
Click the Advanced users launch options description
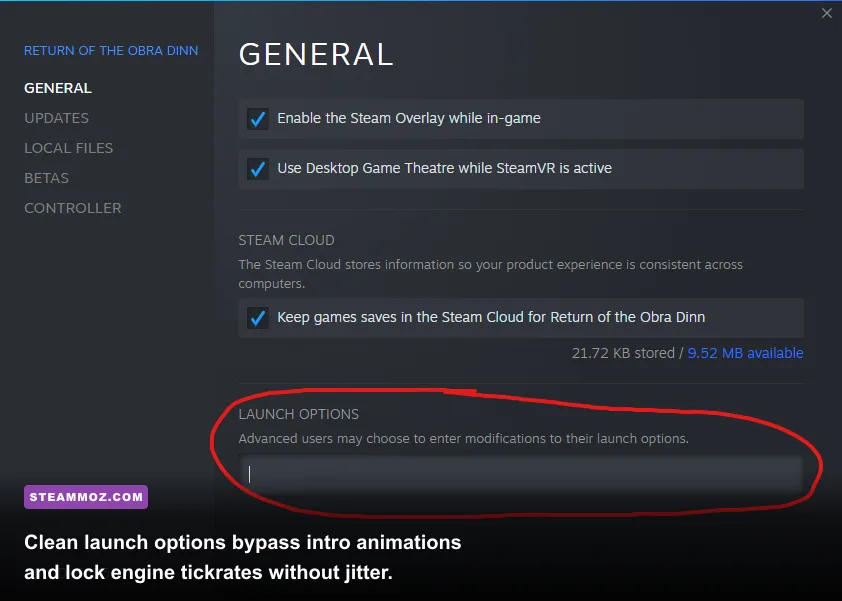463,438
